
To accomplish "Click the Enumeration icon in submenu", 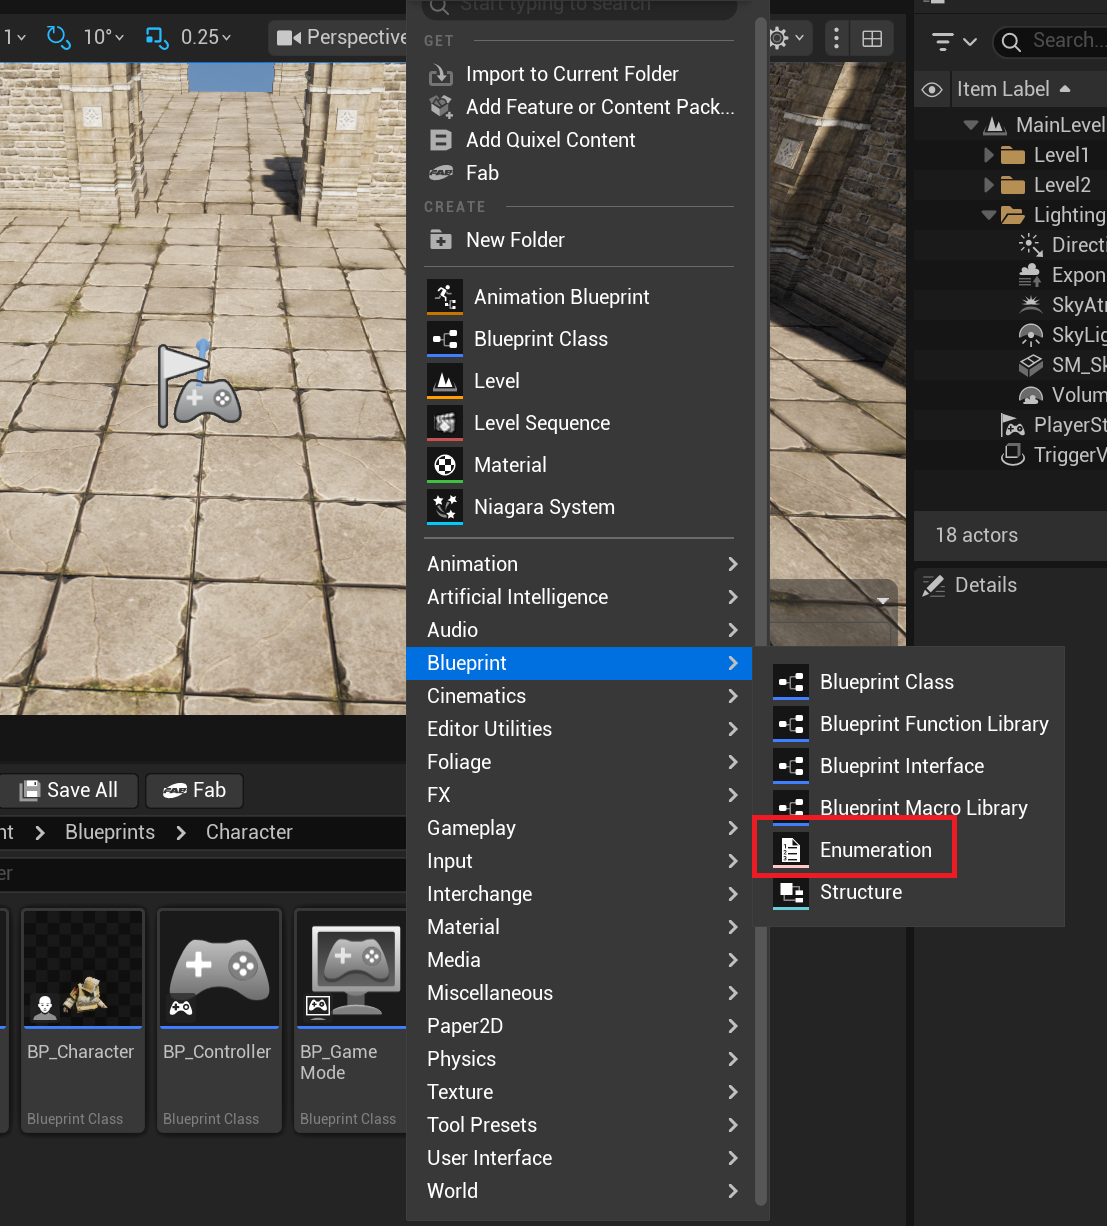I will [x=791, y=850].
